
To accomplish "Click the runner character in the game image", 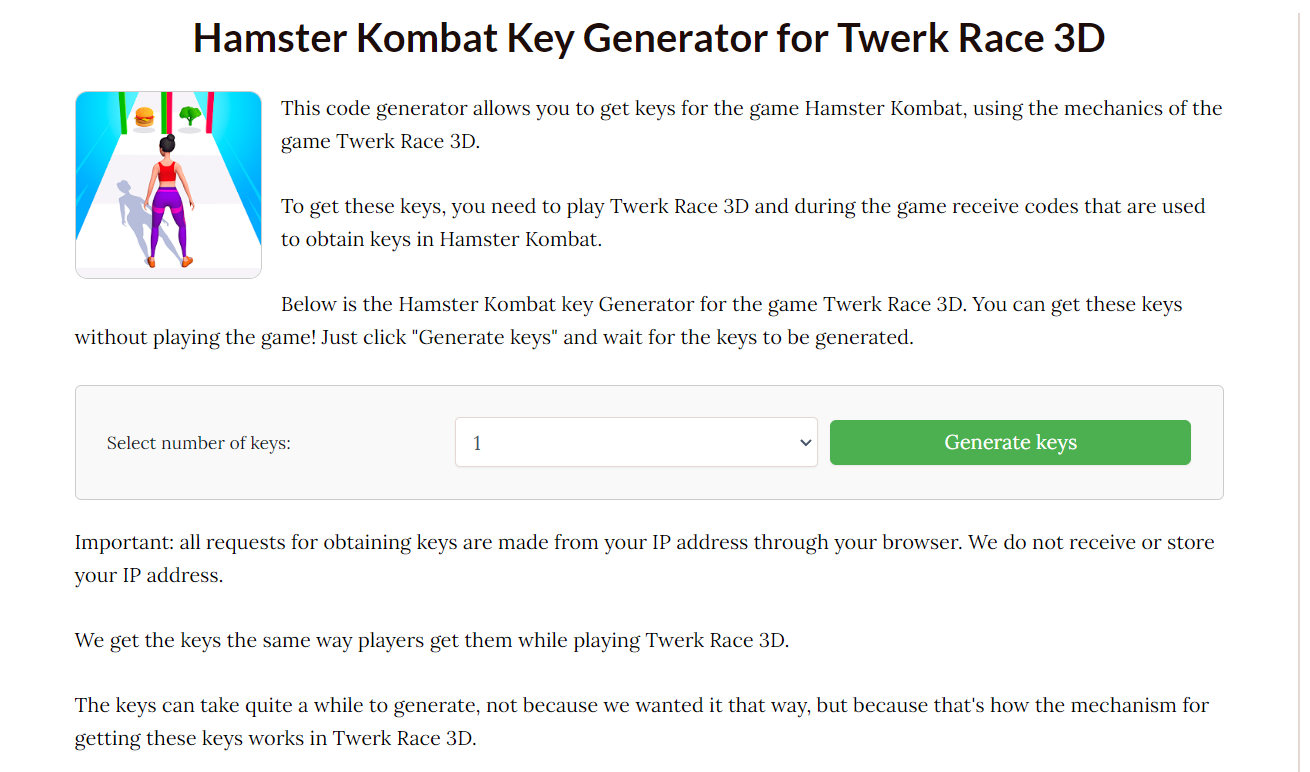I will point(169,202).
